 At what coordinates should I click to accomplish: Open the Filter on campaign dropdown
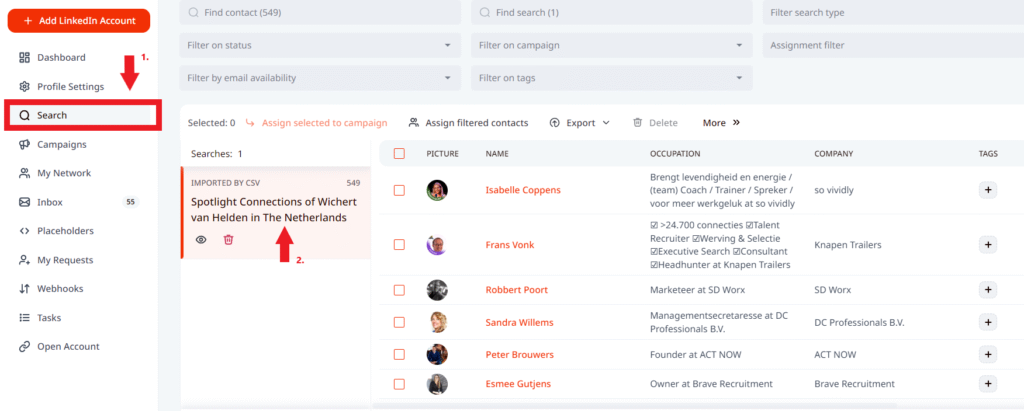[611, 45]
